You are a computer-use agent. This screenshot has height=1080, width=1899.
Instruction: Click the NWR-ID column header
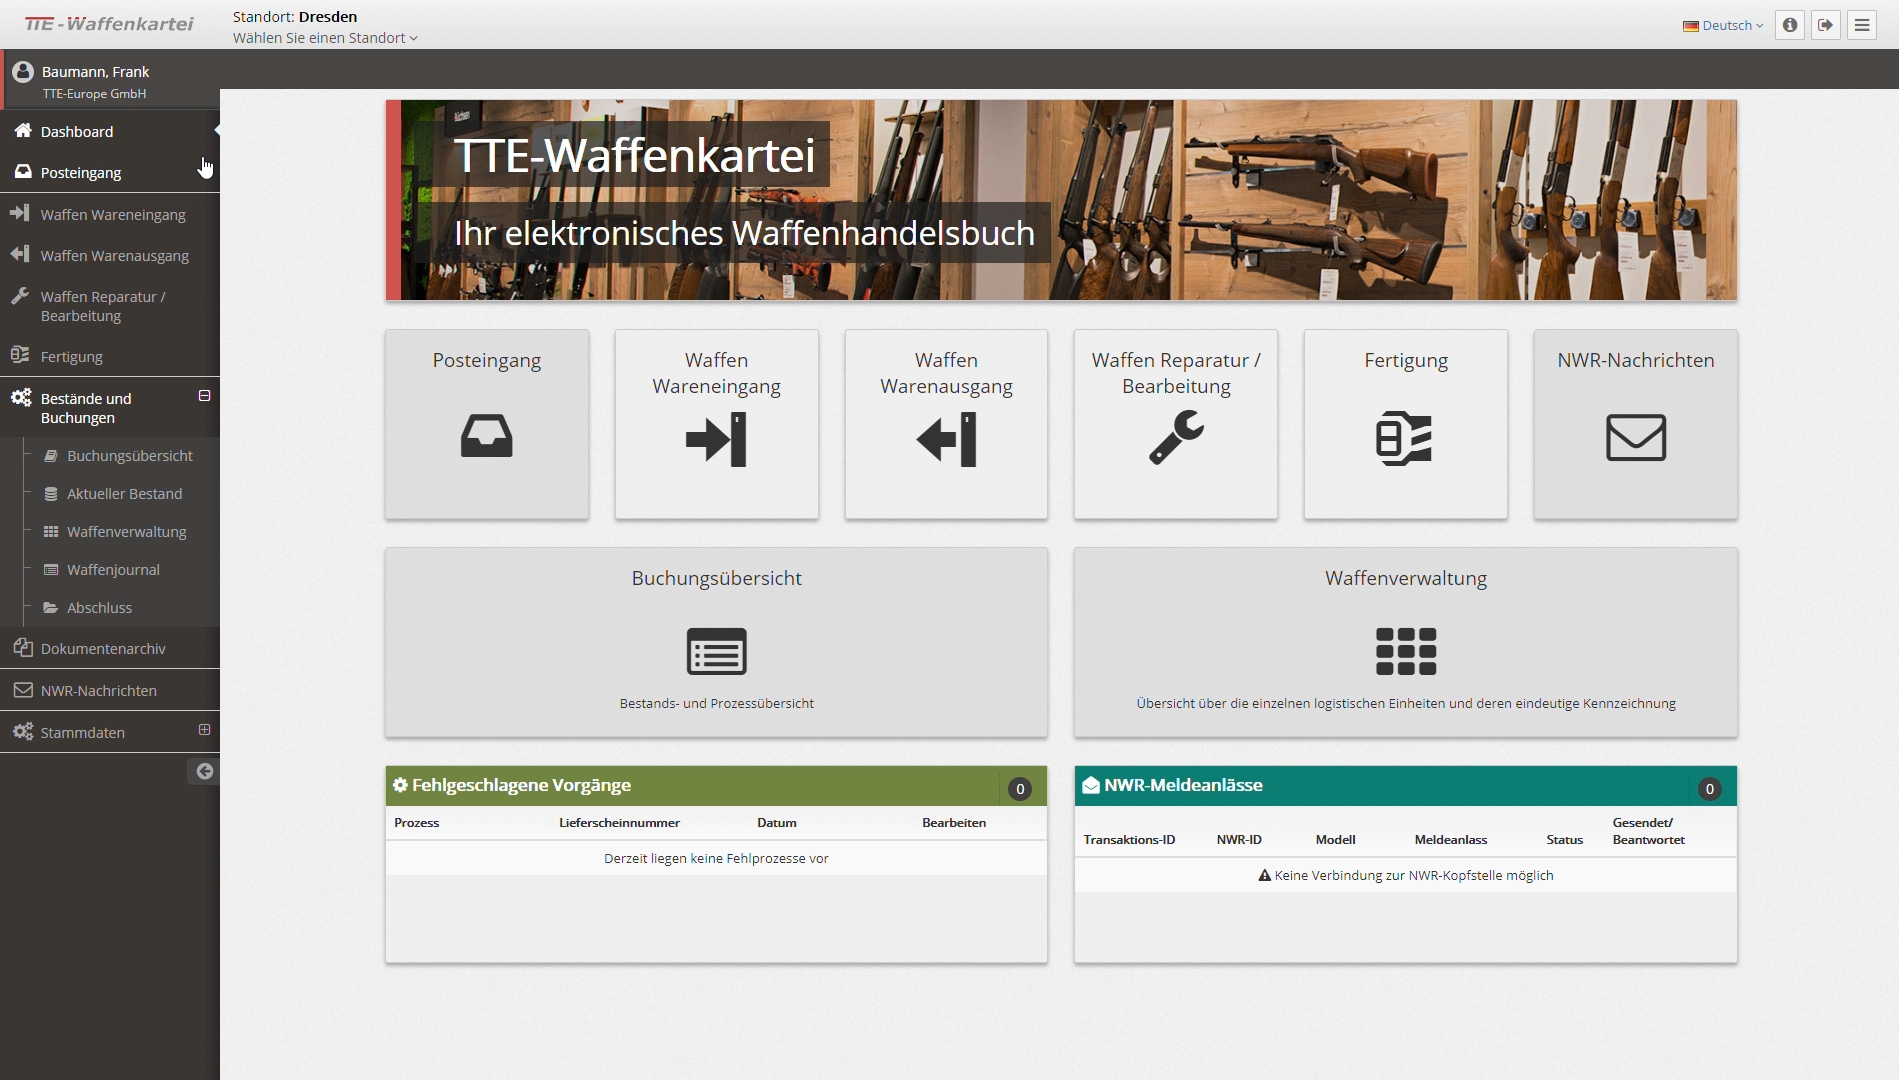click(x=1239, y=840)
